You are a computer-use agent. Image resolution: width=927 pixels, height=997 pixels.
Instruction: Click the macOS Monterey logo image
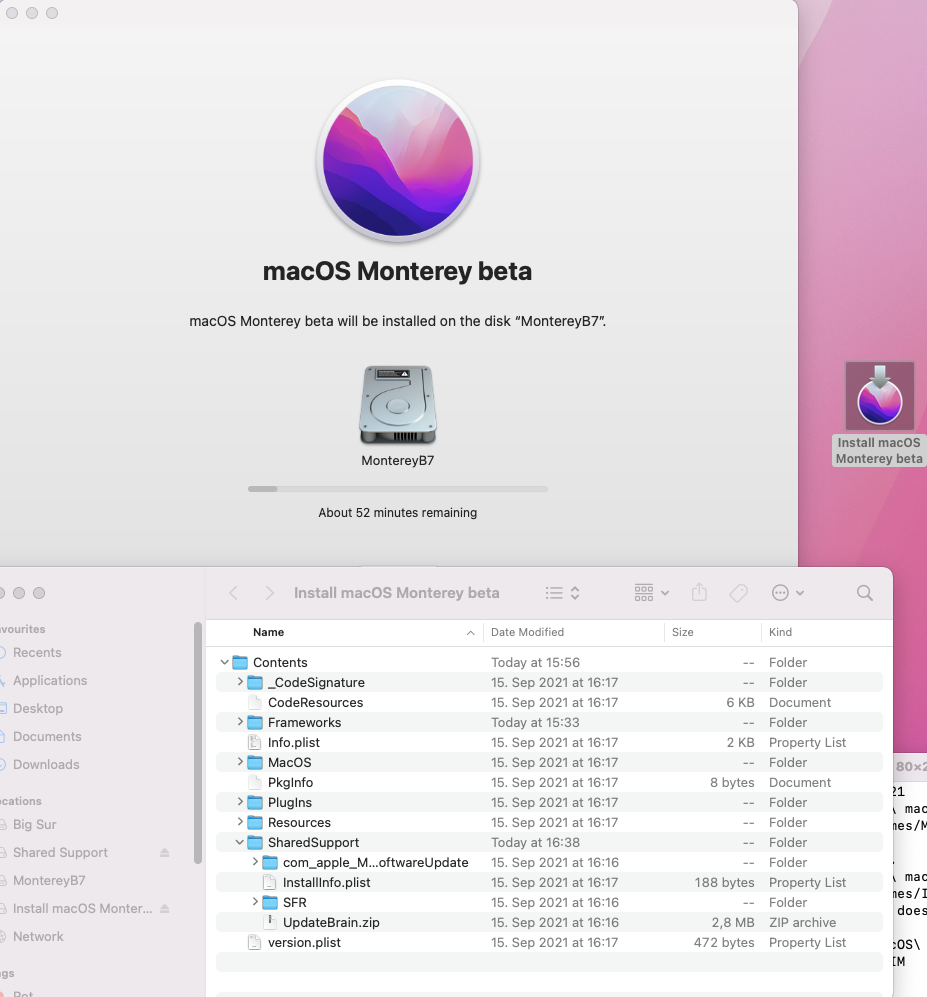point(398,161)
